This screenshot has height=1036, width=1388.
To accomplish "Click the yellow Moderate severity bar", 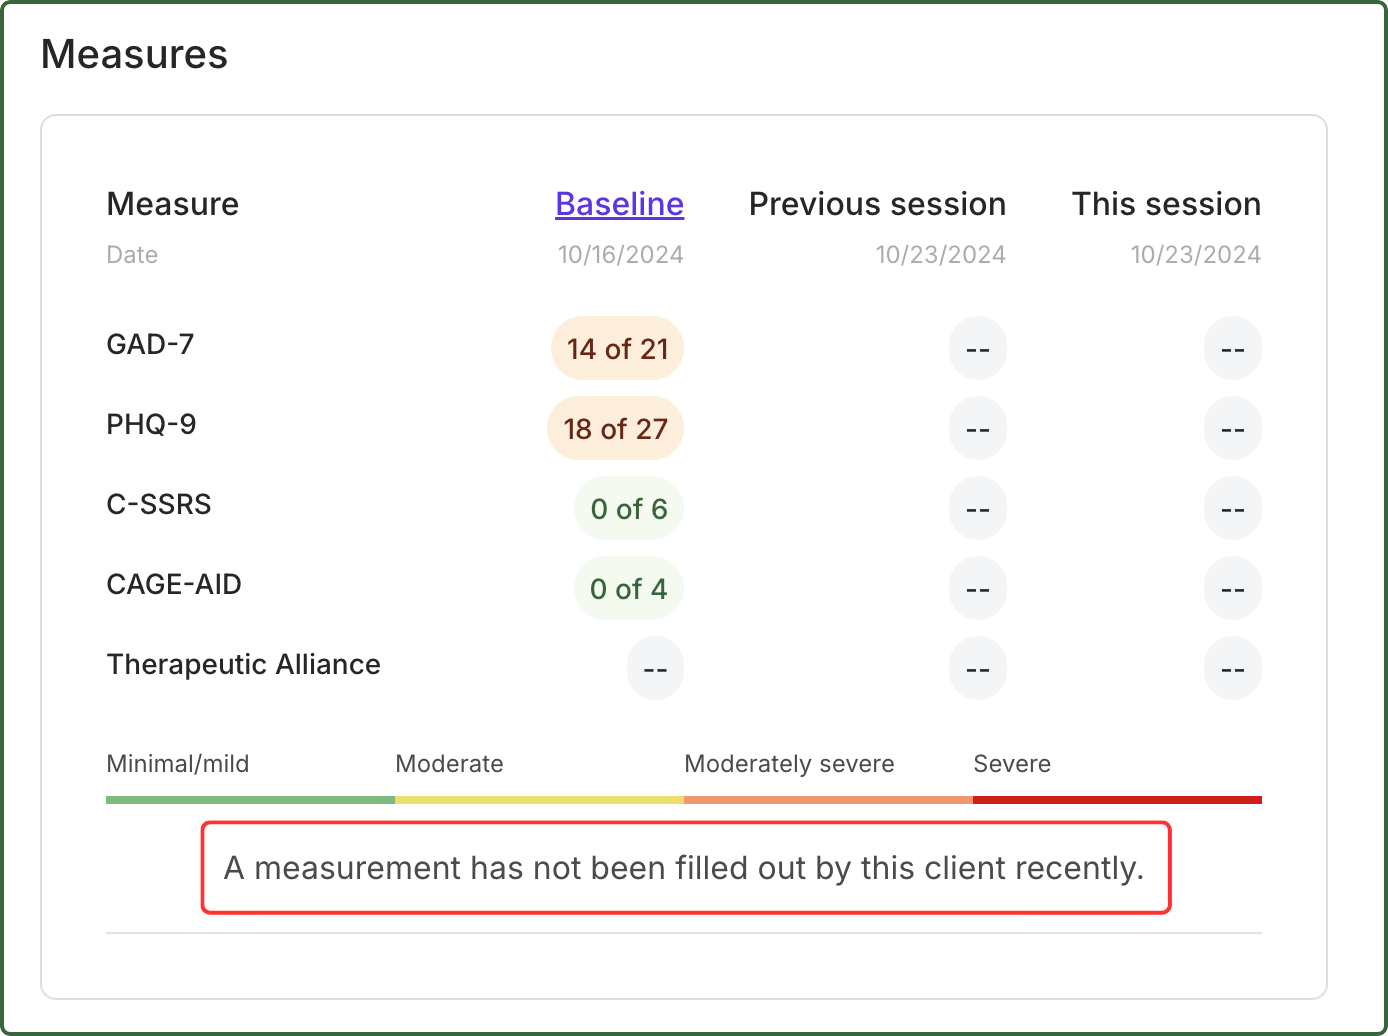I will pos(539,800).
